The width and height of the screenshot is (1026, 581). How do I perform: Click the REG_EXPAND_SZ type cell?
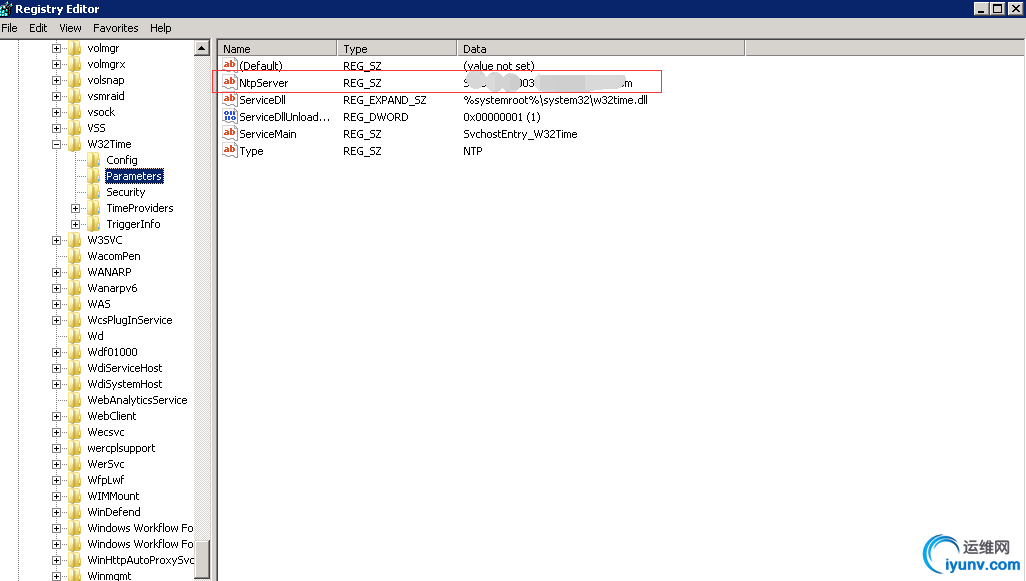pyautogui.click(x=385, y=100)
